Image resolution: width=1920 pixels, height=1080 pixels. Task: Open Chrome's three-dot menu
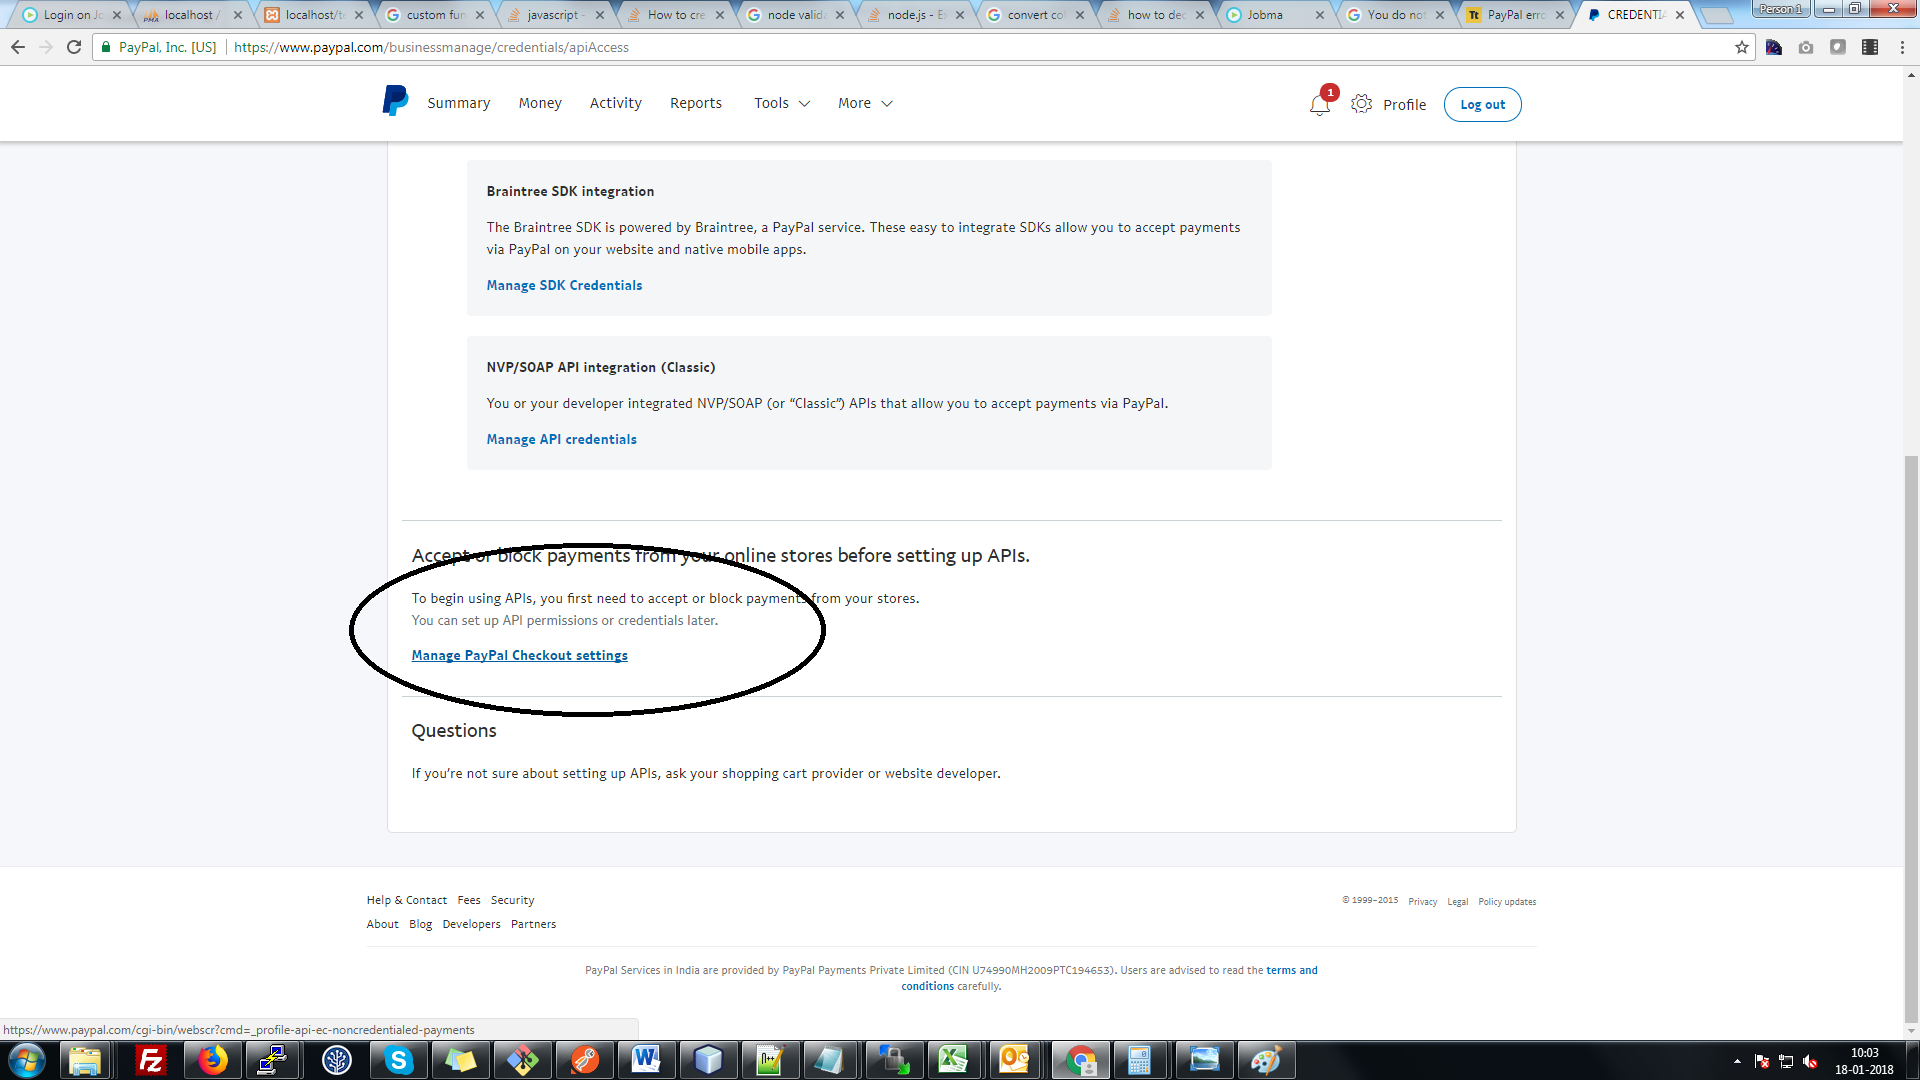click(1901, 47)
